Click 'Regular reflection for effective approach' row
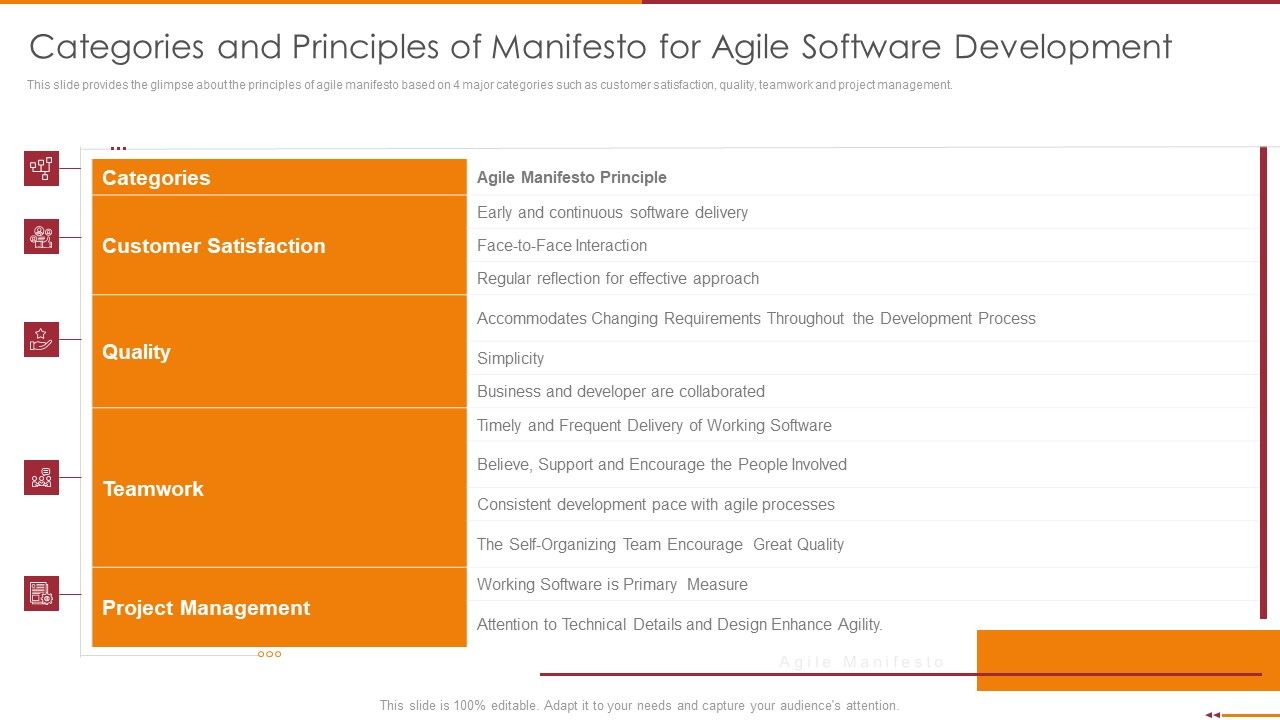The image size is (1280, 720). (x=863, y=278)
